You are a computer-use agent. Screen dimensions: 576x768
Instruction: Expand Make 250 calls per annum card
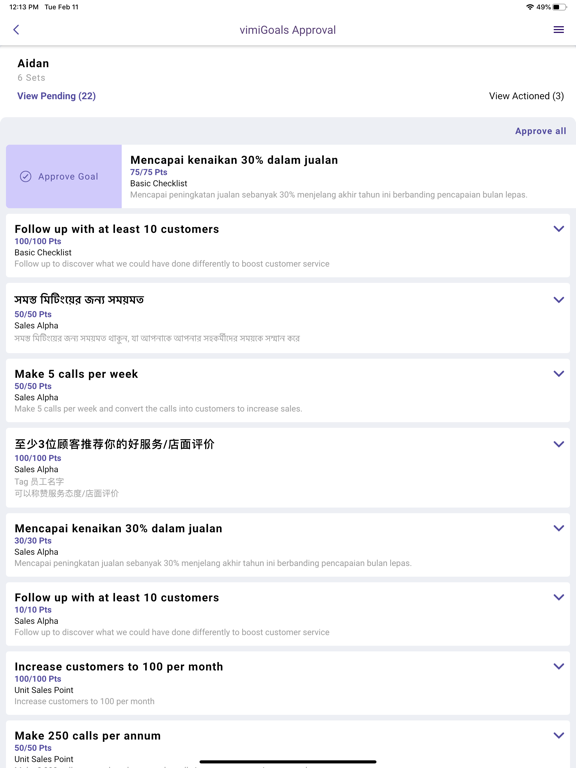coord(558,735)
